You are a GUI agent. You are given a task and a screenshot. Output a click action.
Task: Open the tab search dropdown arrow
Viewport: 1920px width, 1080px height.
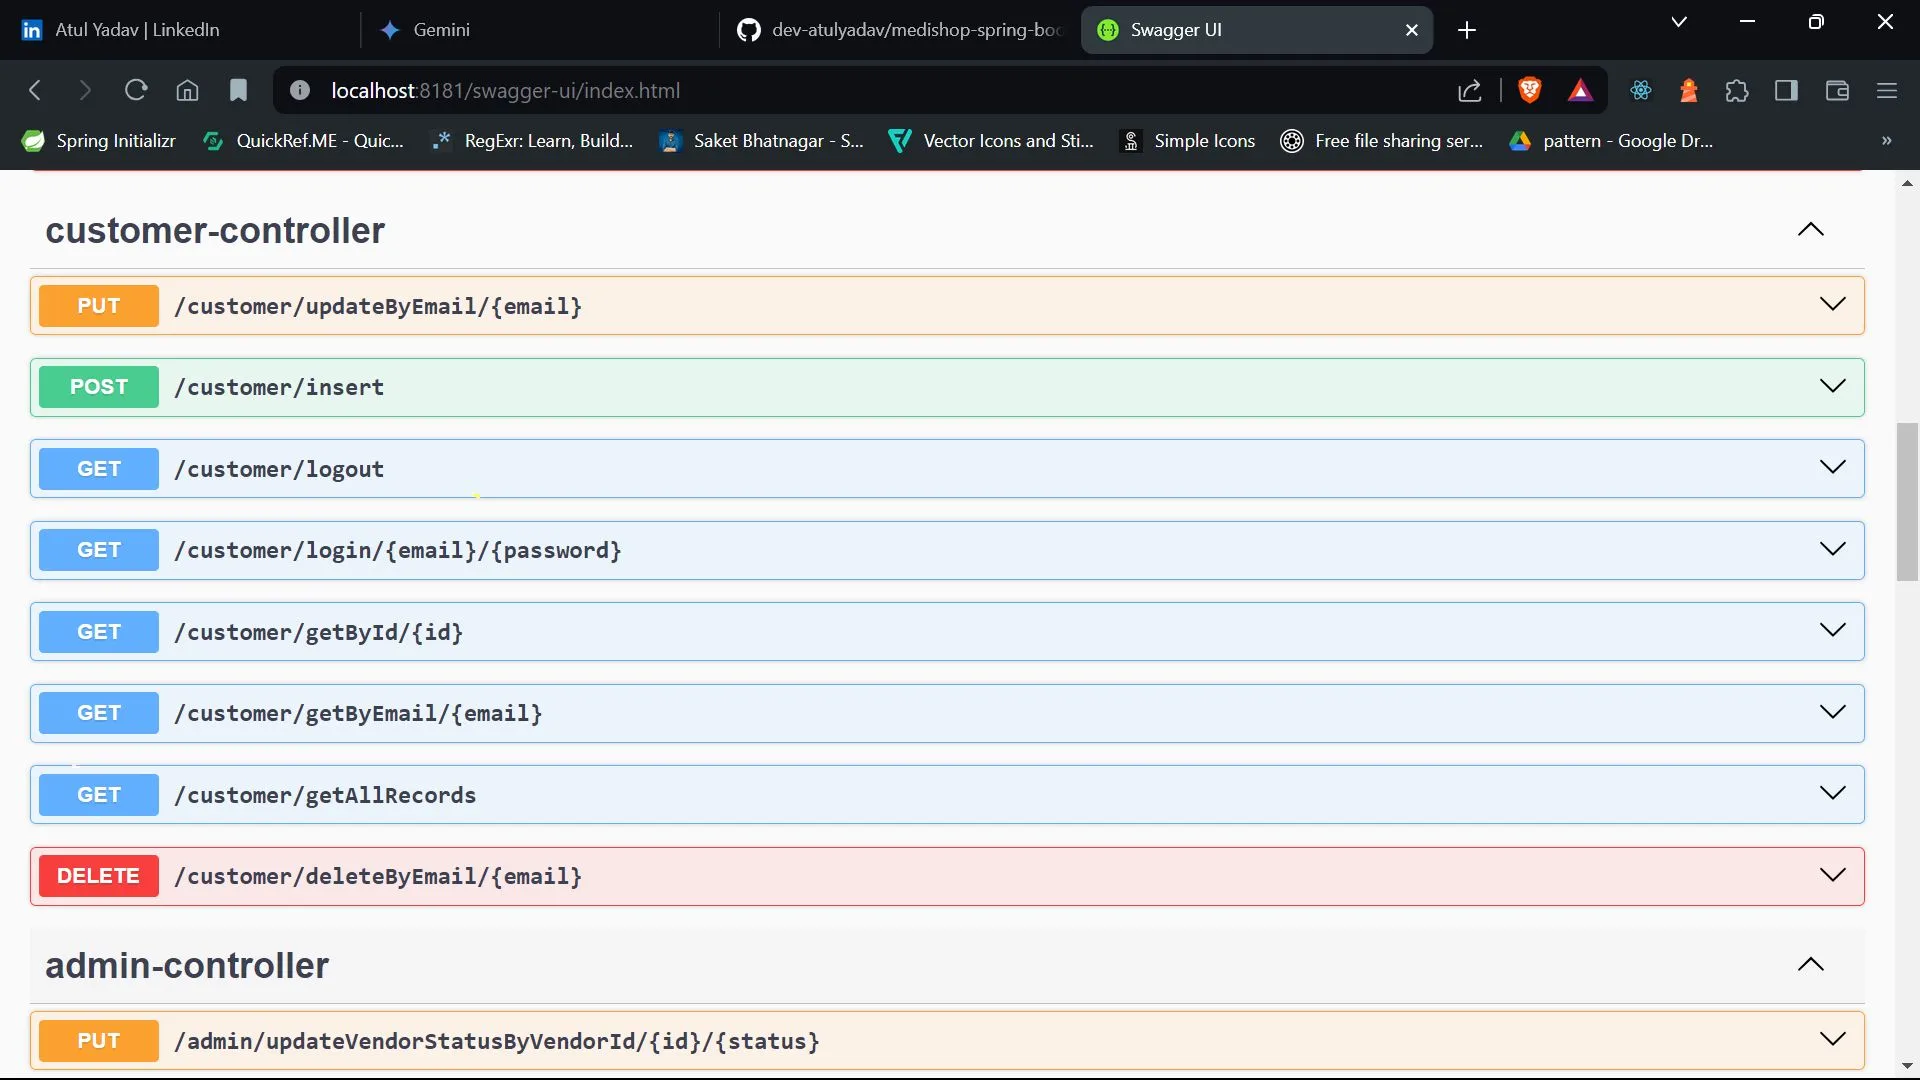pyautogui.click(x=1679, y=22)
